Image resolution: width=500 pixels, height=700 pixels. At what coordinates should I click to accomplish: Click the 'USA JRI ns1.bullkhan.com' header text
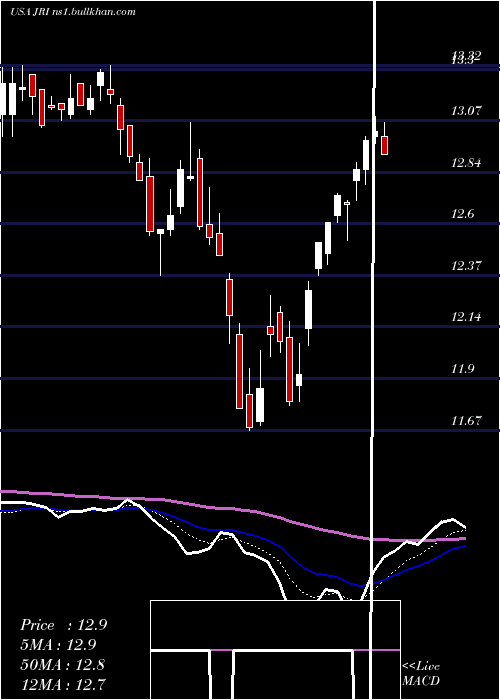coord(73,12)
